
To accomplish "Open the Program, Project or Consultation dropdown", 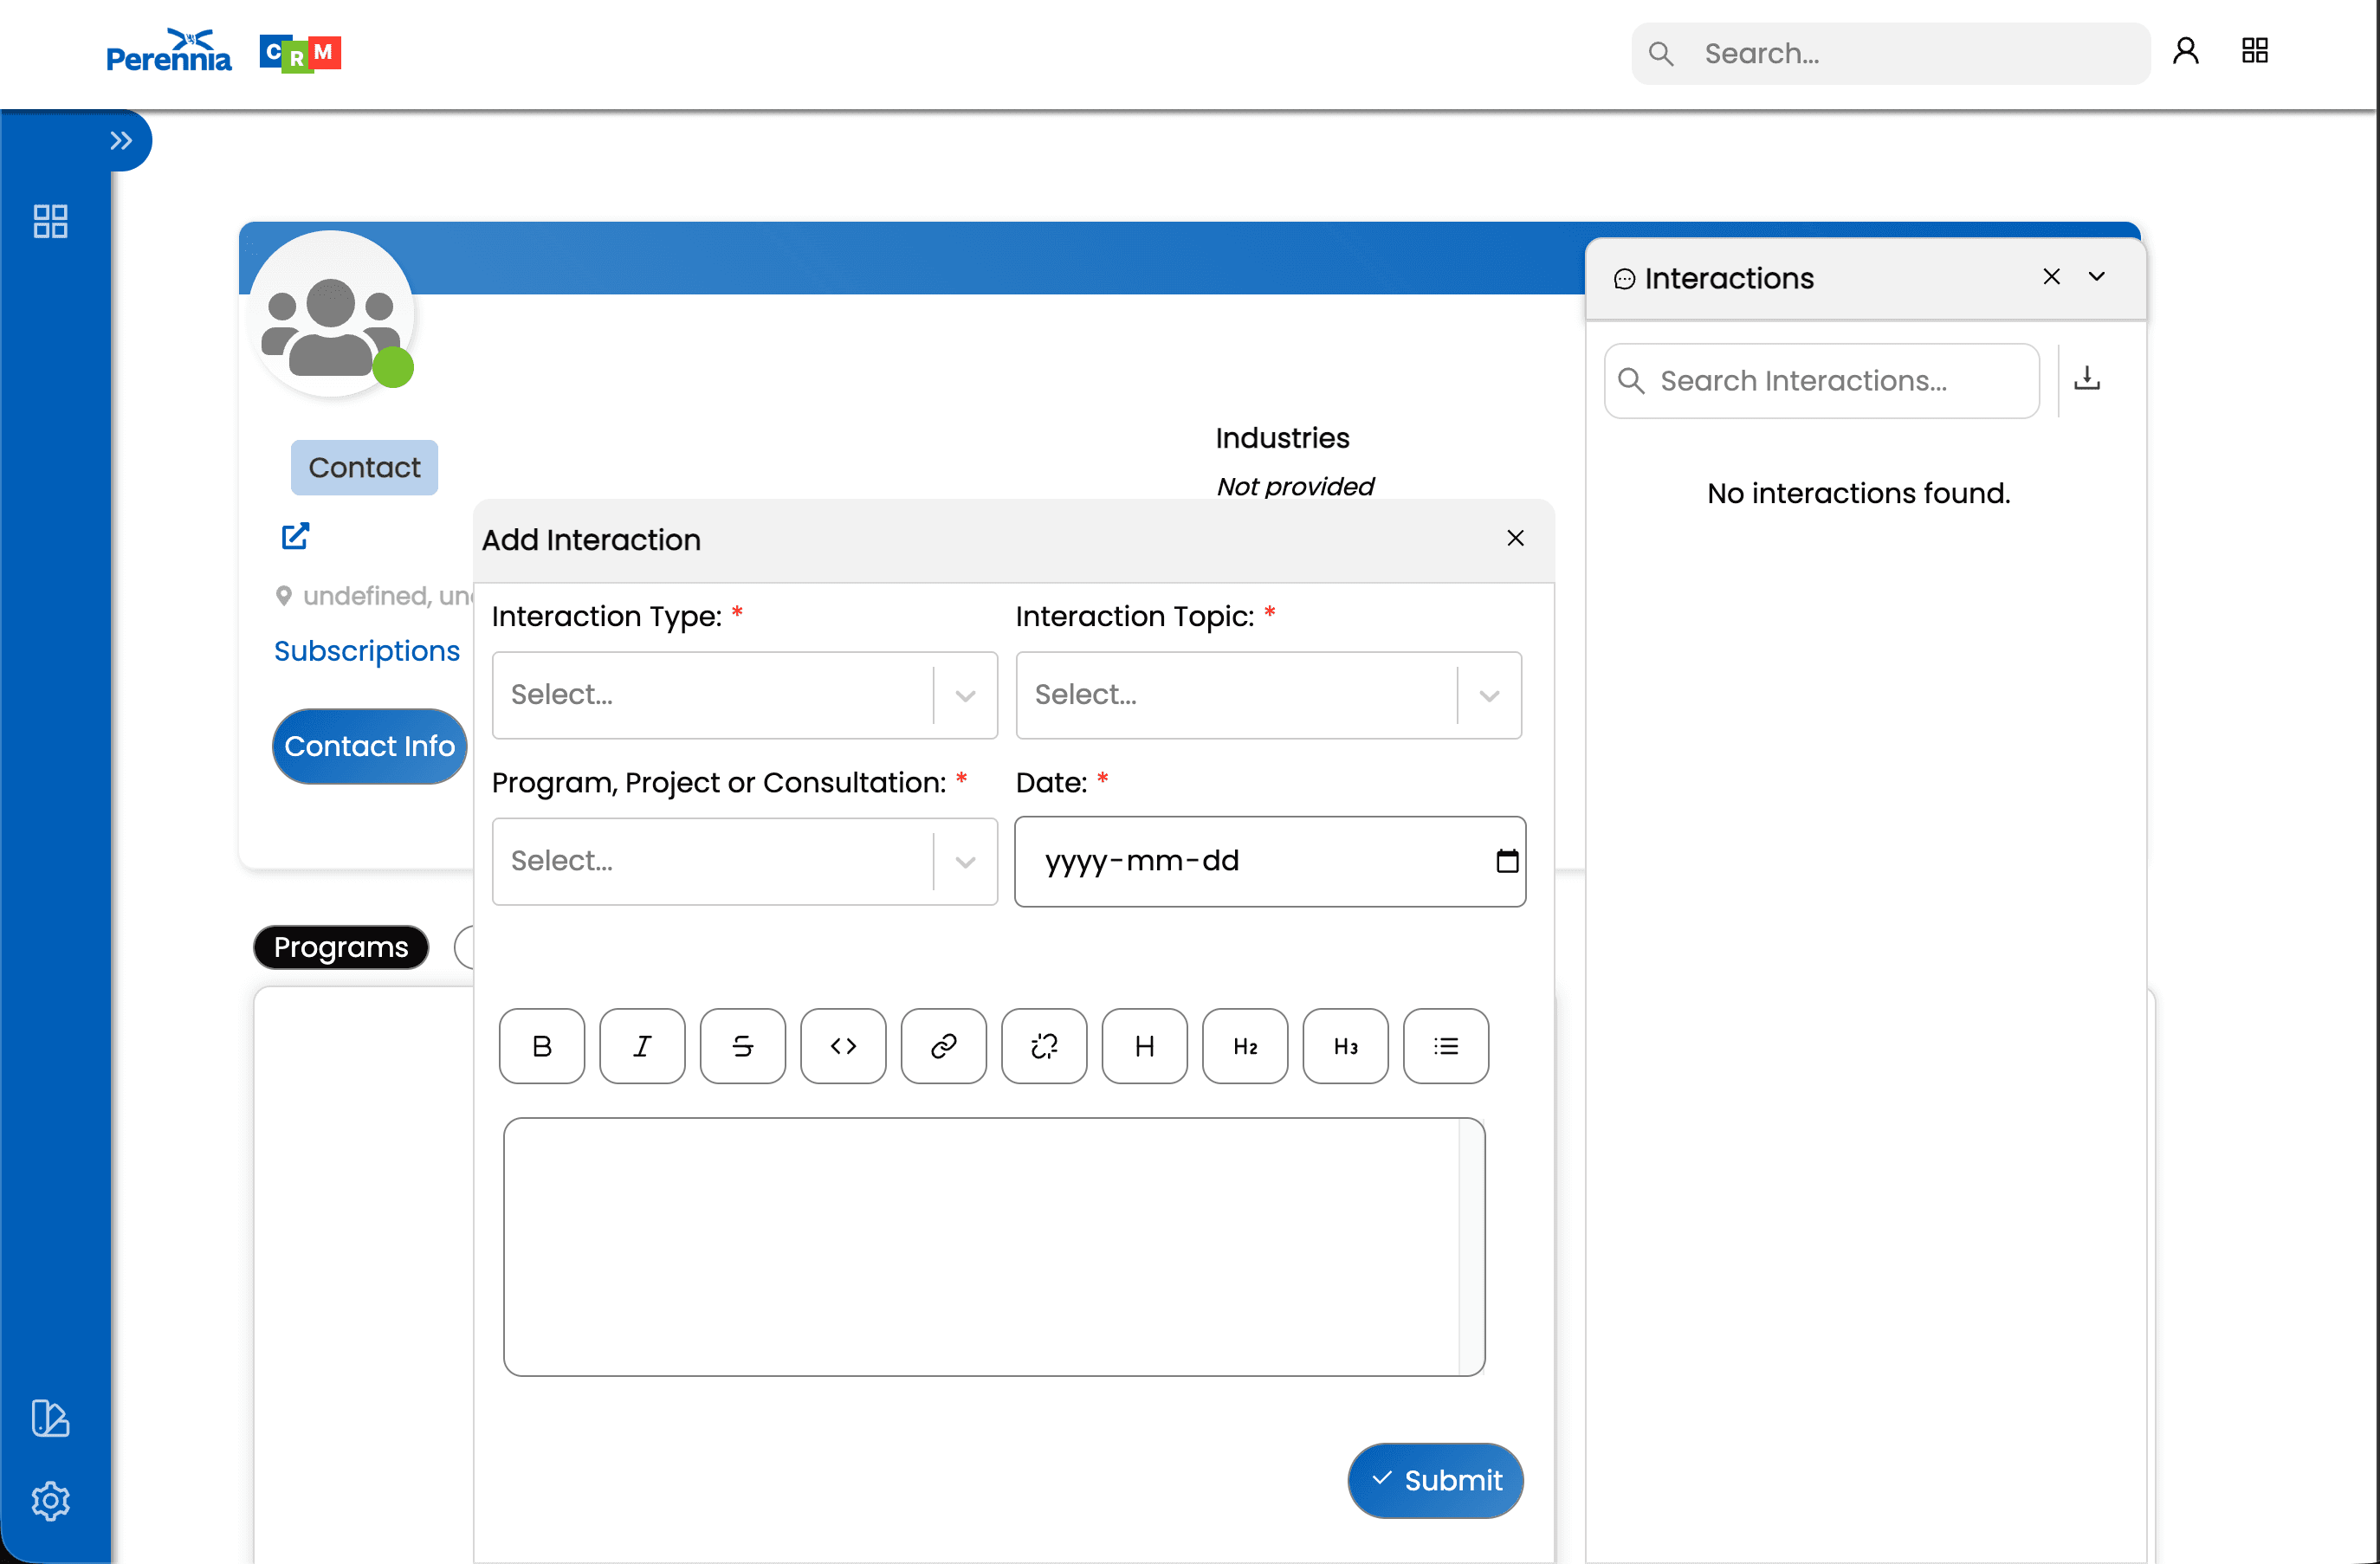I will [745, 861].
